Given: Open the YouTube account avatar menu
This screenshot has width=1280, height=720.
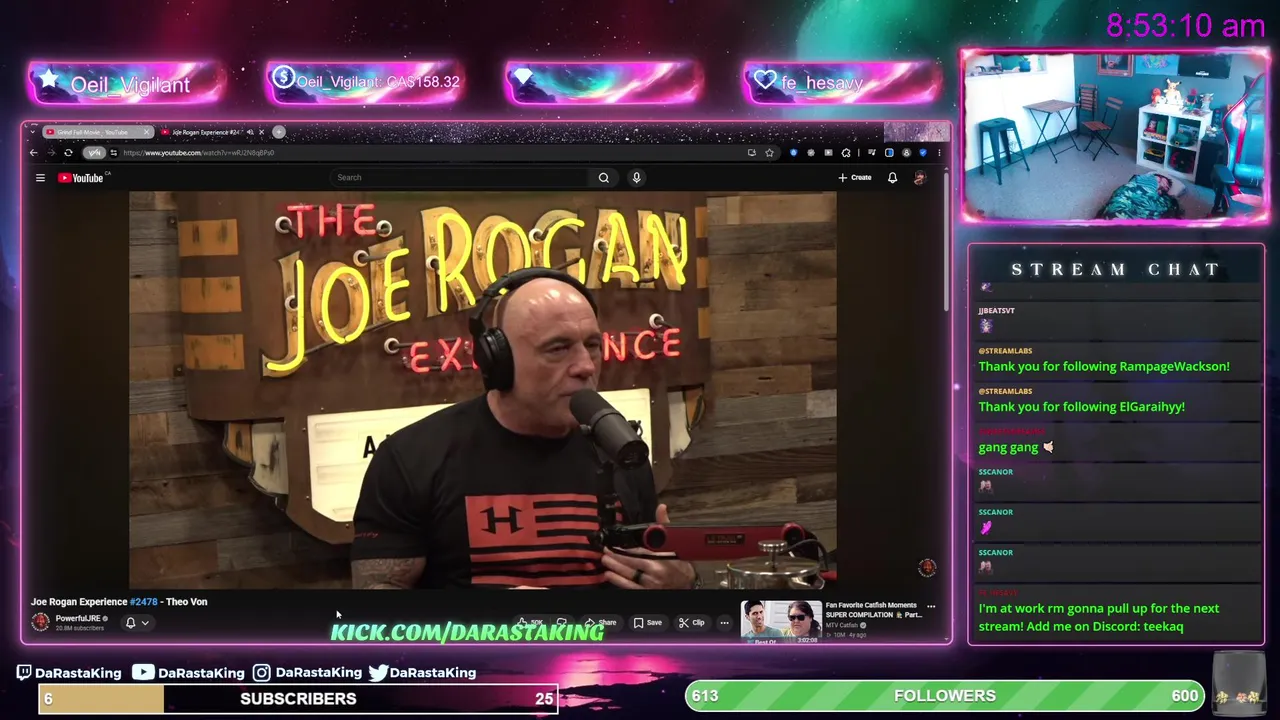Looking at the screenshot, I should [x=920, y=178].
